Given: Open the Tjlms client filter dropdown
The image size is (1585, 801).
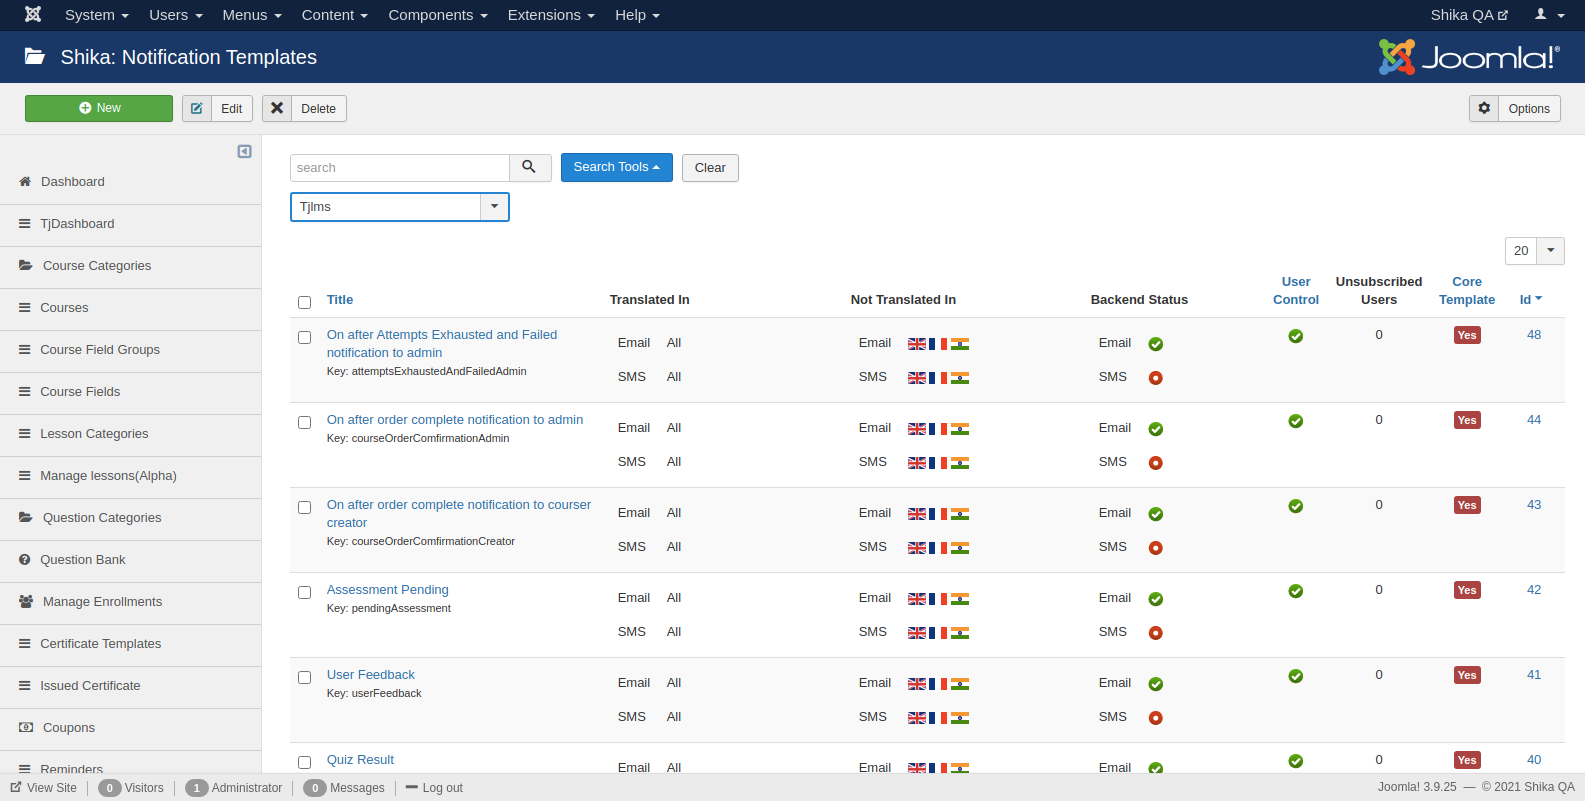Looking at the screenshot, I should click(399, 207).
